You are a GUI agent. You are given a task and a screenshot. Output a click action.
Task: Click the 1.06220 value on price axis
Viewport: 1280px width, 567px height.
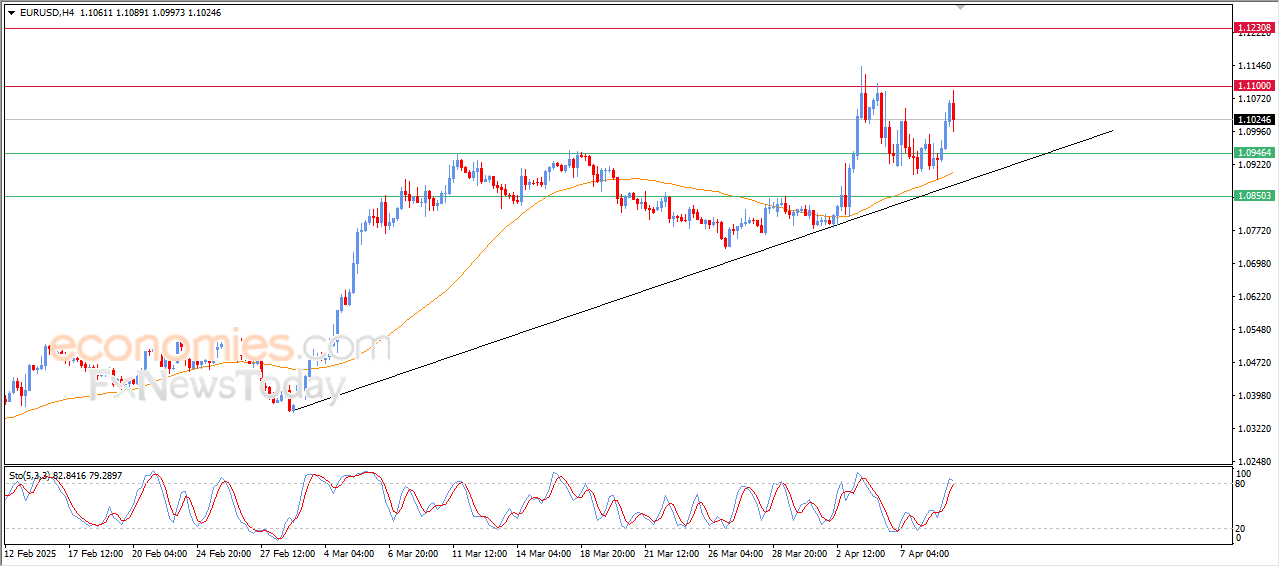pyautogui.click(x=1254, y=297)
